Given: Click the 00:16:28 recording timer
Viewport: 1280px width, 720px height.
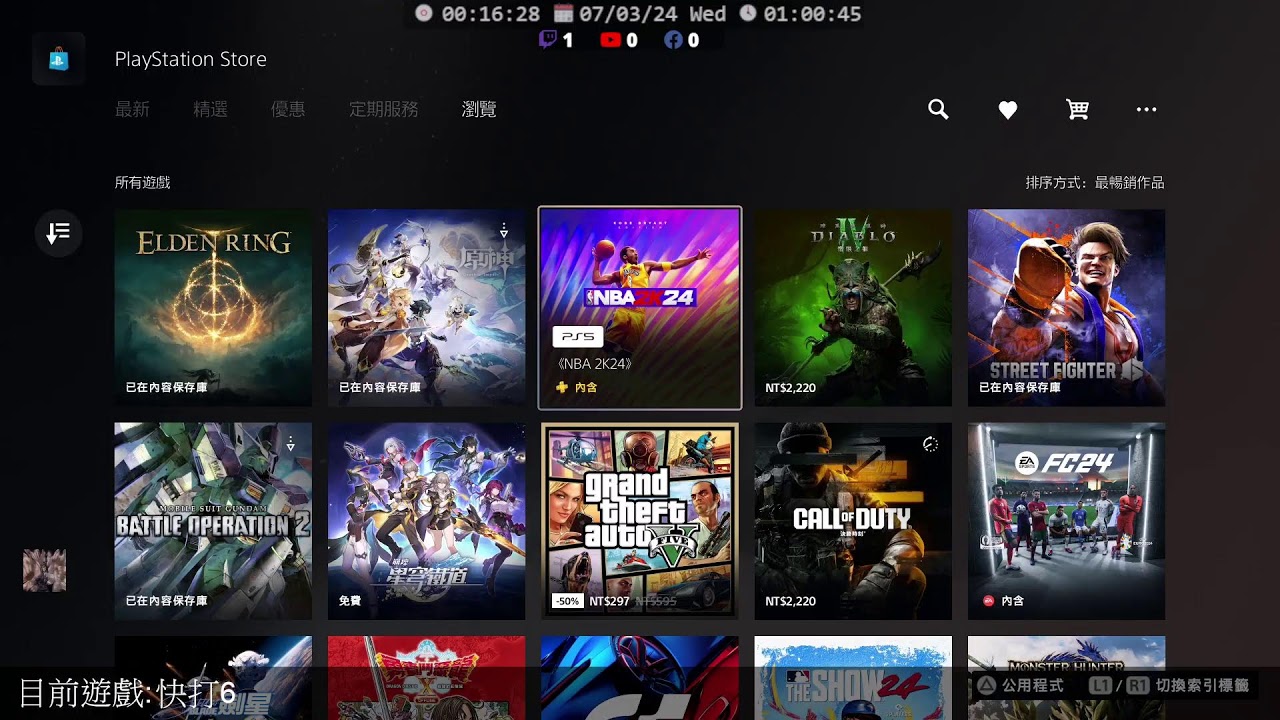Looking at the screenshot, I should (x=490, y=14).
